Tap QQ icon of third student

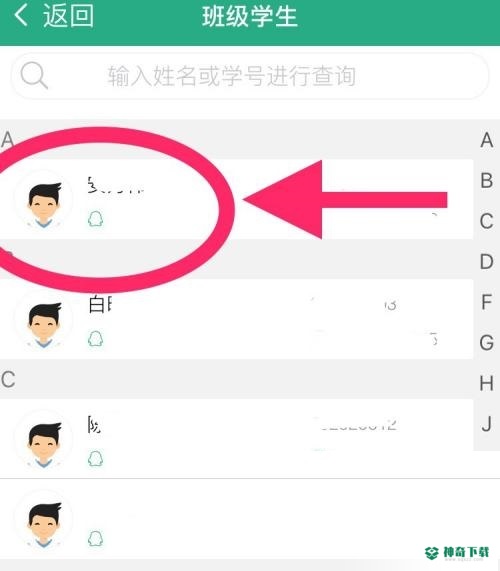tap(95, 459)
